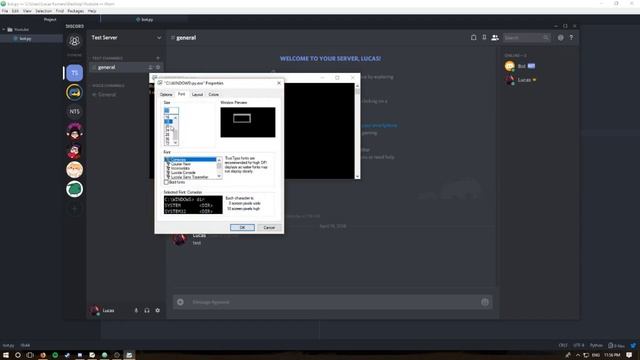Switch to Layout tab in Properties
640x360 pixels.
[197, 94]
